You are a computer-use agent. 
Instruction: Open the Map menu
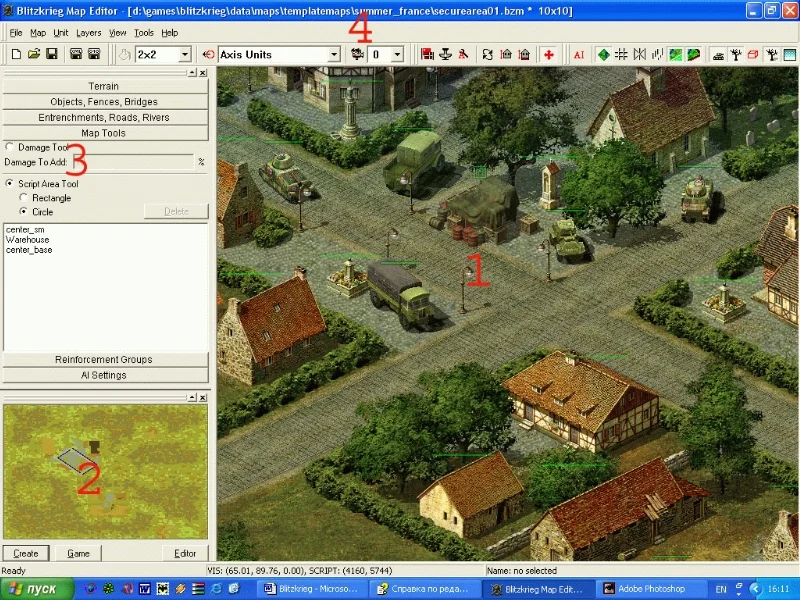coord(38,33)
